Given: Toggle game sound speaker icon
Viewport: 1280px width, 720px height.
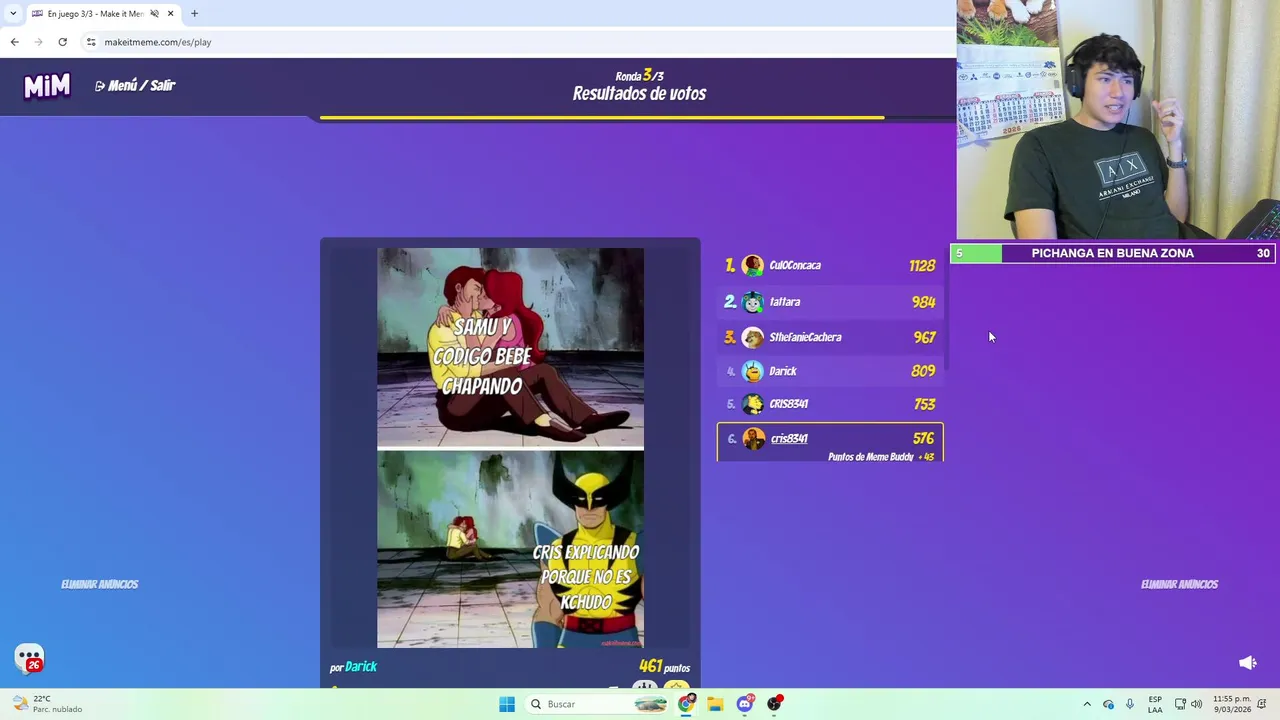Looking at the screenshot, I should 1247,662.
